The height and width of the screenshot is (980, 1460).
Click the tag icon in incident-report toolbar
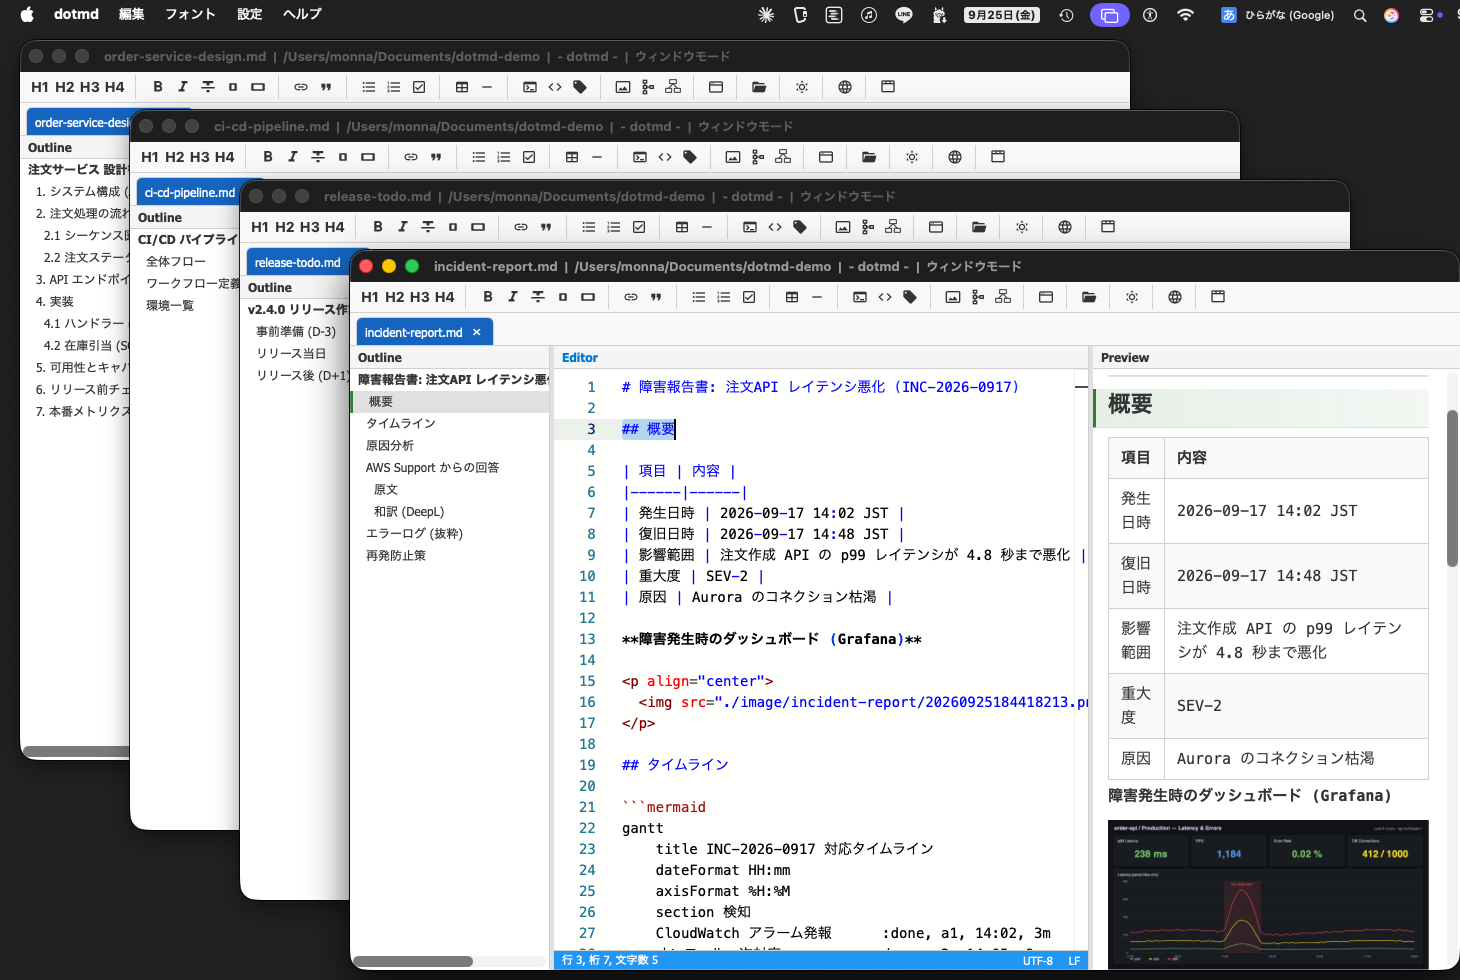coord(910,297)
